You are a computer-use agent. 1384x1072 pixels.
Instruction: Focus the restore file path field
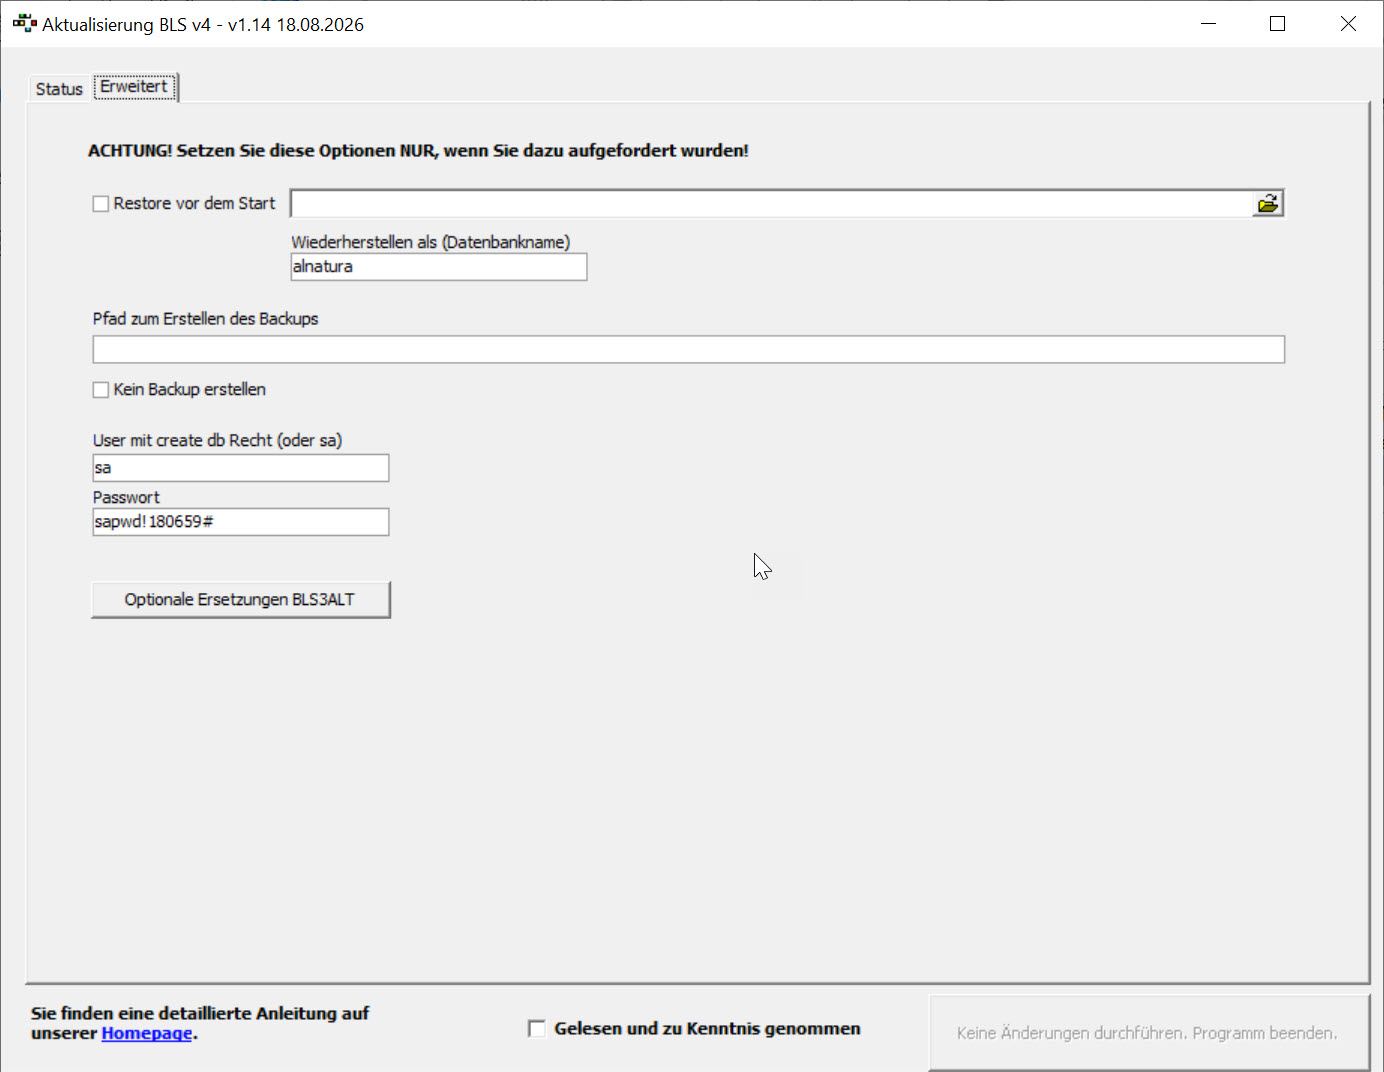pyautogui.click(x=771, y=204)
